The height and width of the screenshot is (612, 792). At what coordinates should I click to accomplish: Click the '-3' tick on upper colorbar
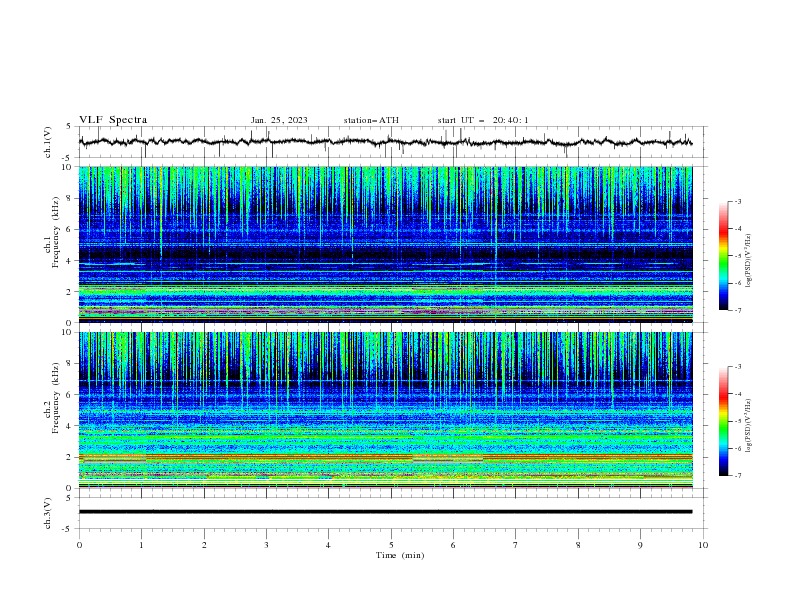[x=737, y=201]
